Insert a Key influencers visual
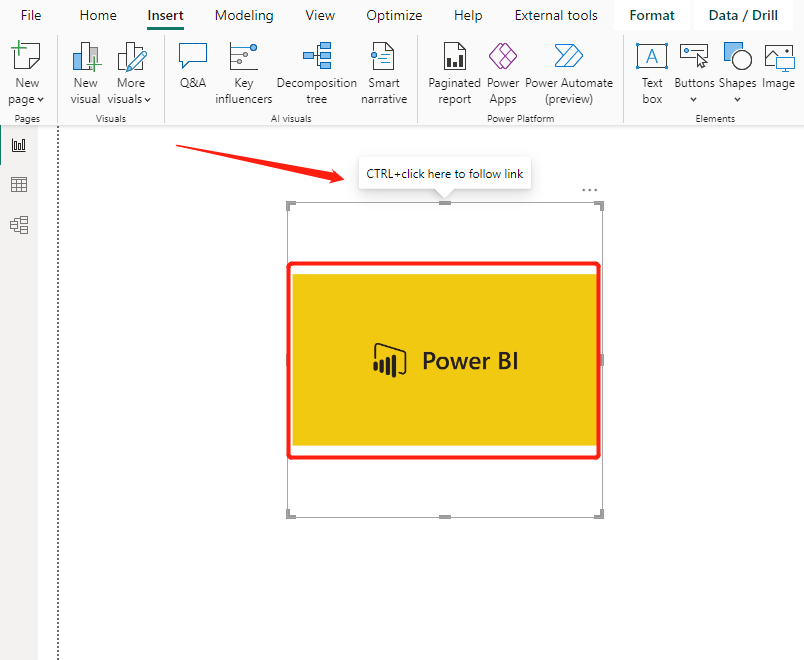Image resolution: width=804 pixels, height=660 pixels. pos(244,73)
